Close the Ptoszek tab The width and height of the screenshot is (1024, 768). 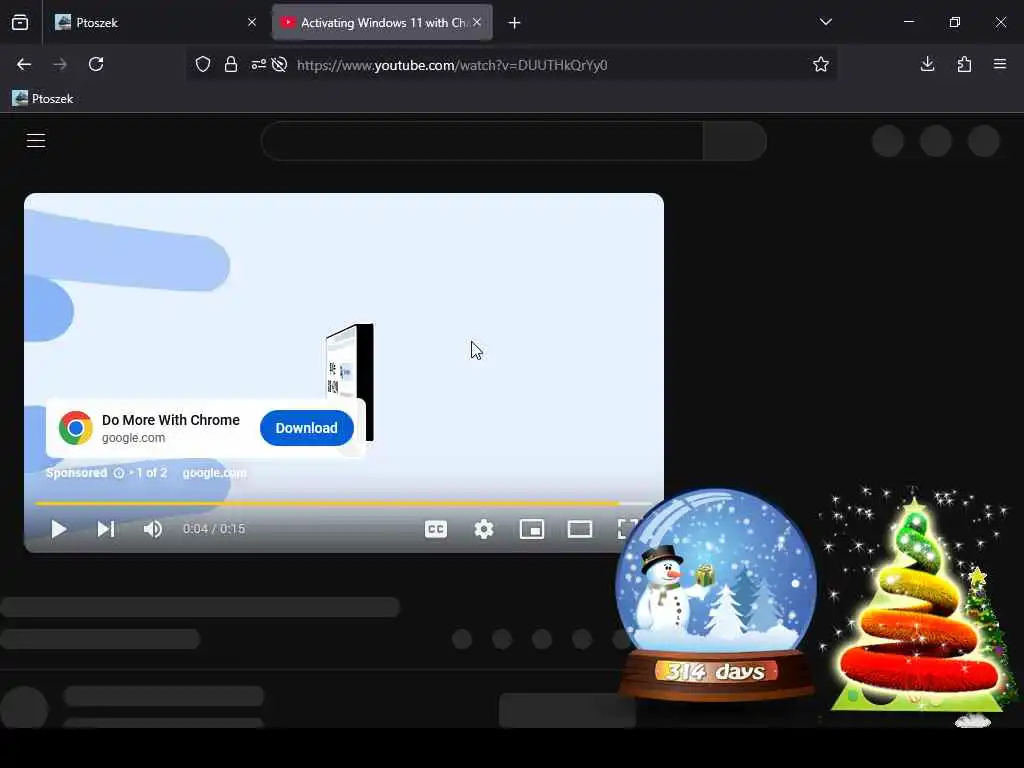252,23
